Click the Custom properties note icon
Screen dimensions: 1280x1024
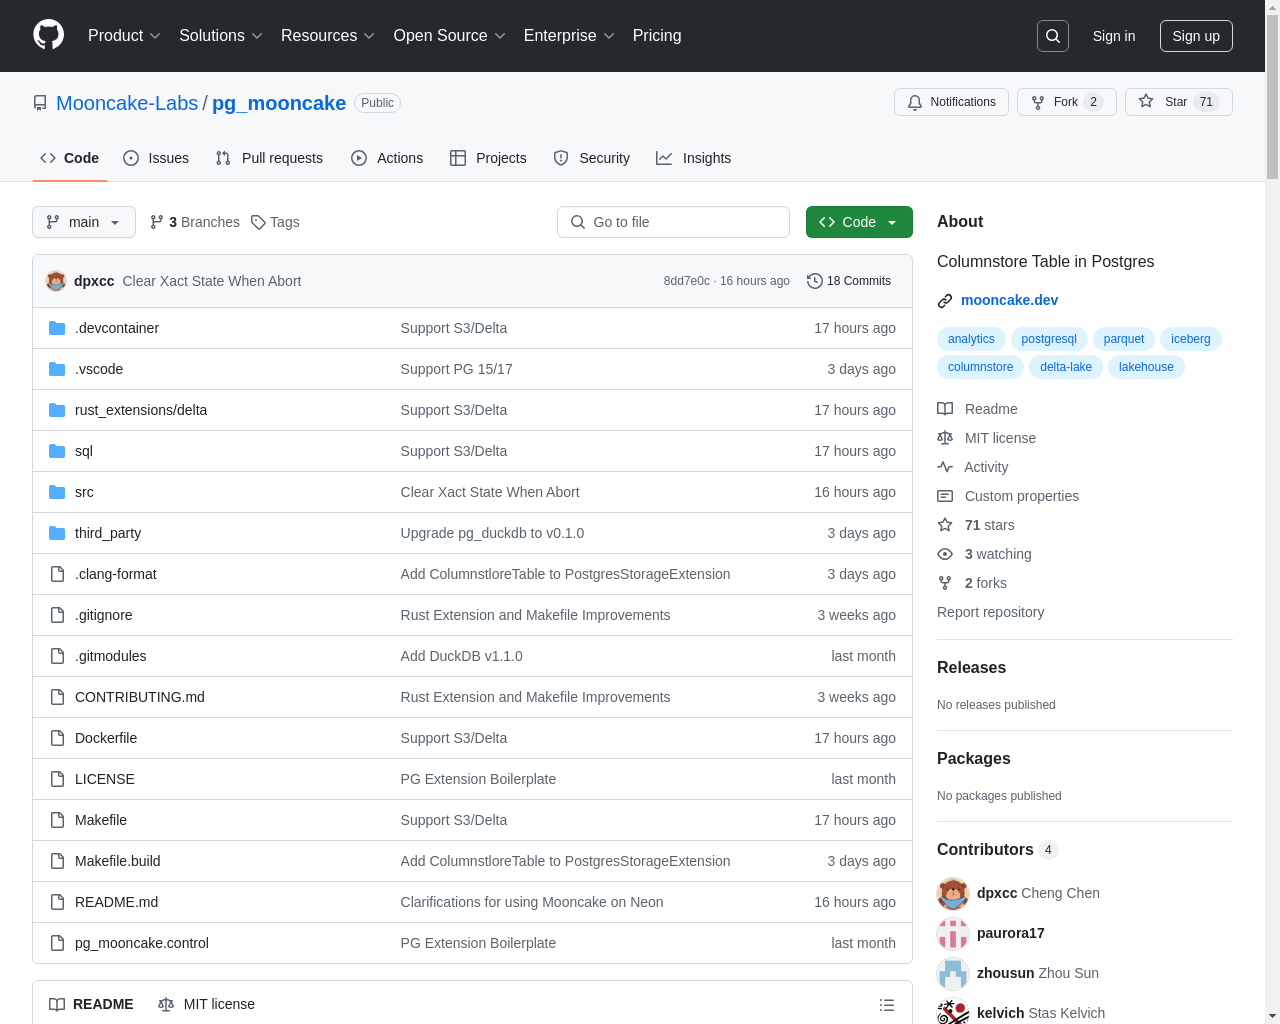tap(945, 496)
